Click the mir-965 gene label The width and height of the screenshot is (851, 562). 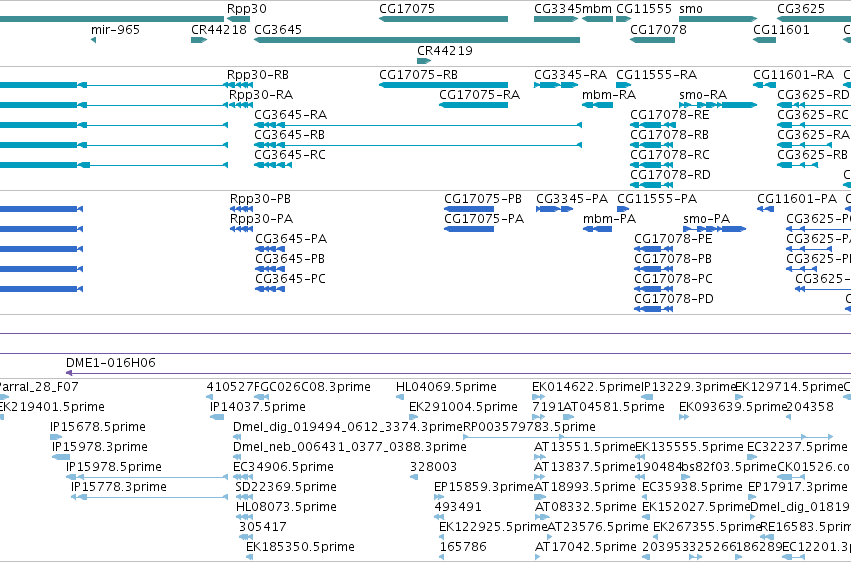(115, 29)
